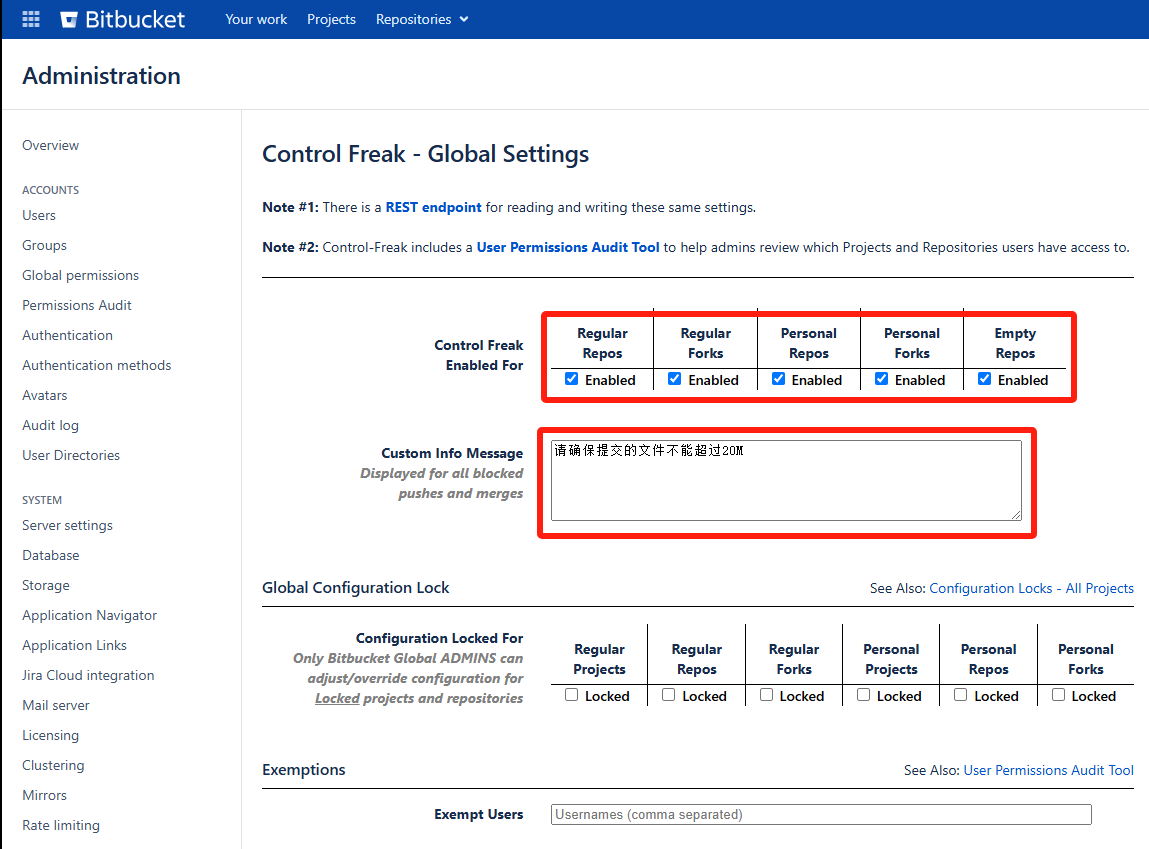Open Database settings
Image resolution: width=1149 pixels, height=849 pixels.
point(51,555)
